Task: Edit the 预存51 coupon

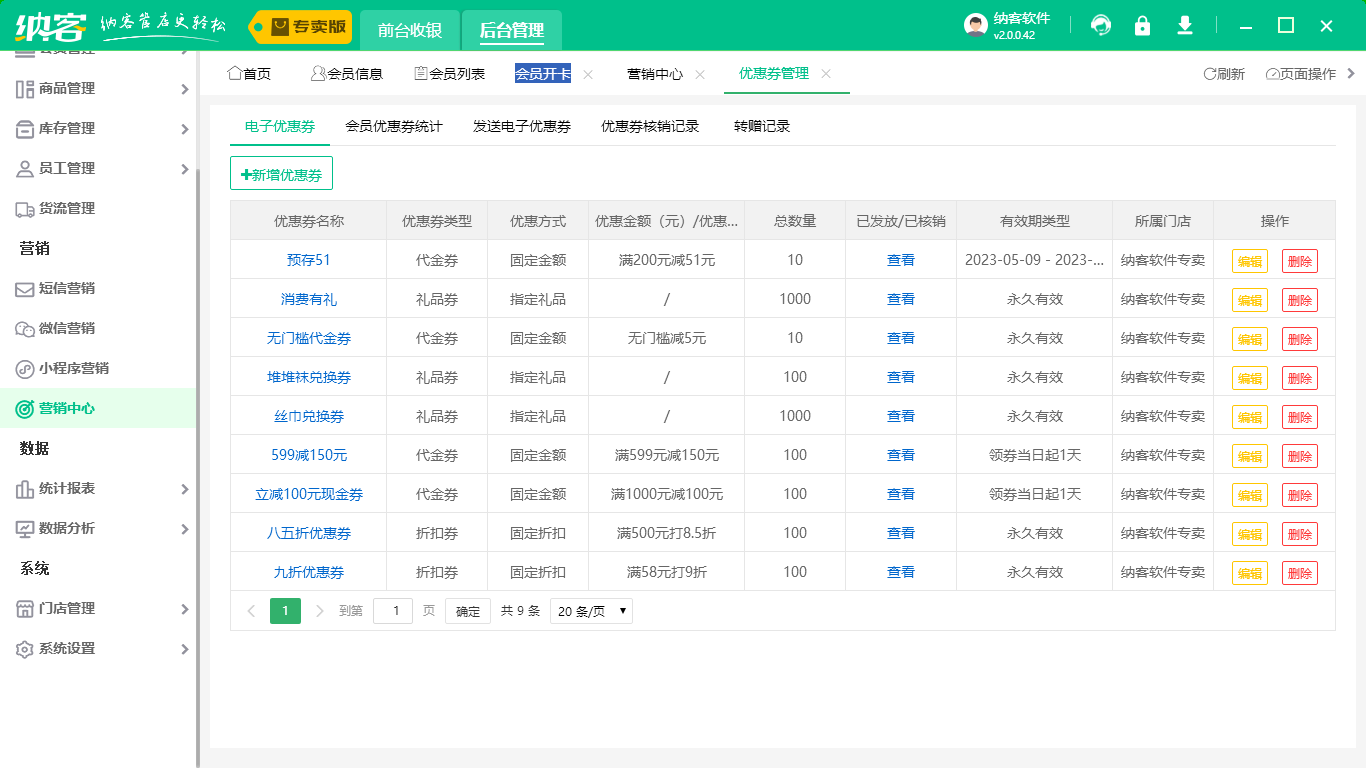Action: (1249, 261)
